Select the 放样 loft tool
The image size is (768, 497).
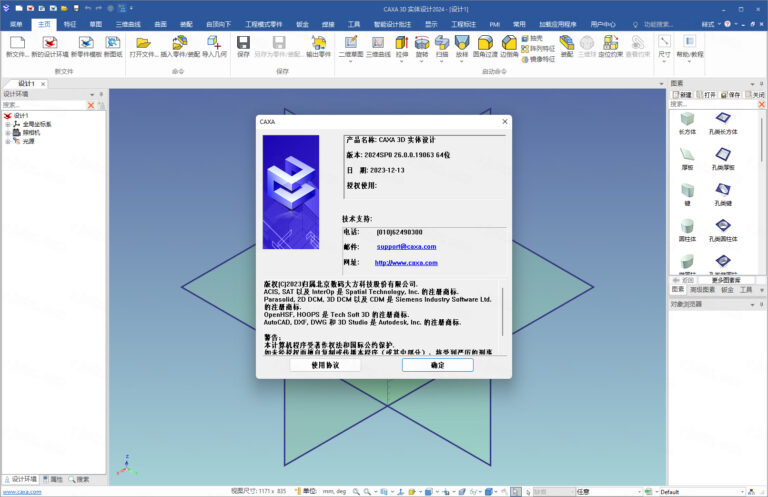[x=462, y=43]
